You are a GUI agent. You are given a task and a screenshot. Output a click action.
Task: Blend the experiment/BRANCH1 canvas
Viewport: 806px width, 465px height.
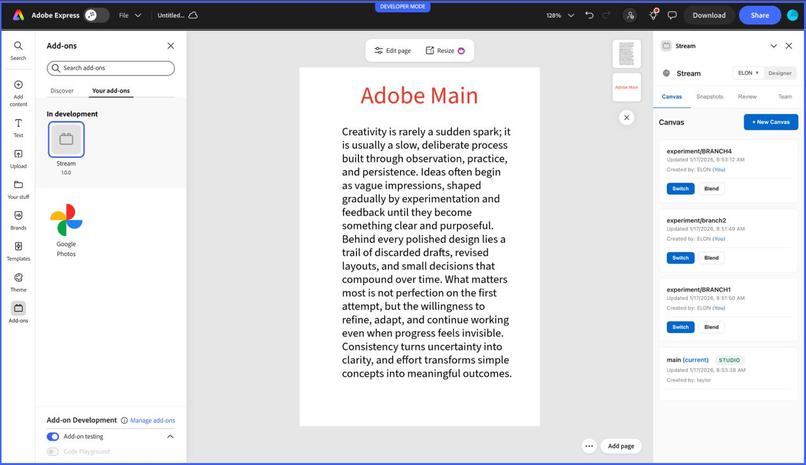[711, 327]
